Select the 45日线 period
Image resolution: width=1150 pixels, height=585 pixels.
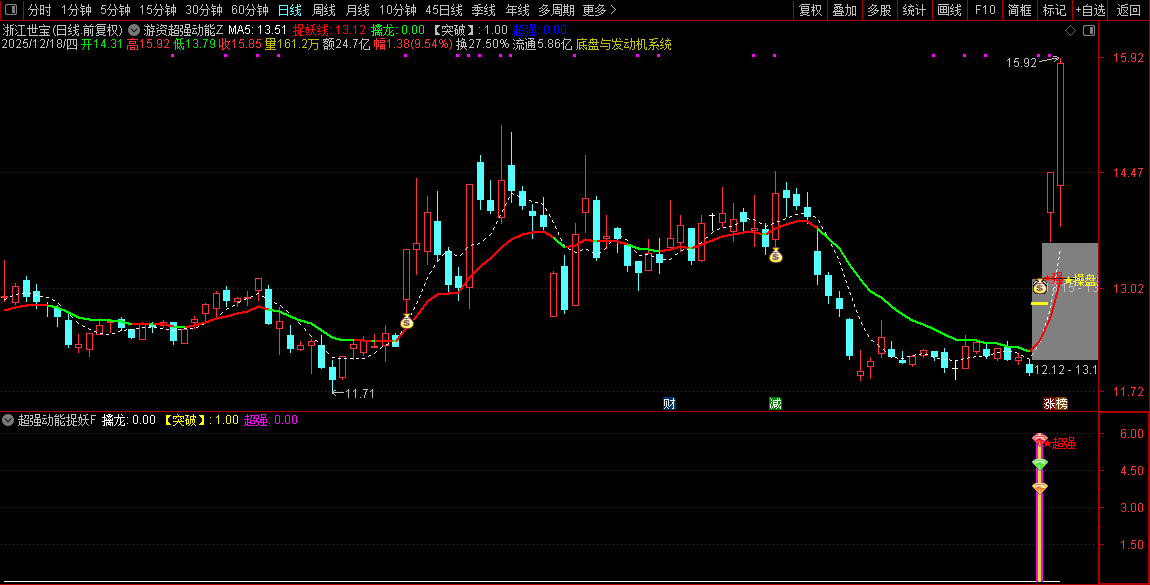coord(444,10)
